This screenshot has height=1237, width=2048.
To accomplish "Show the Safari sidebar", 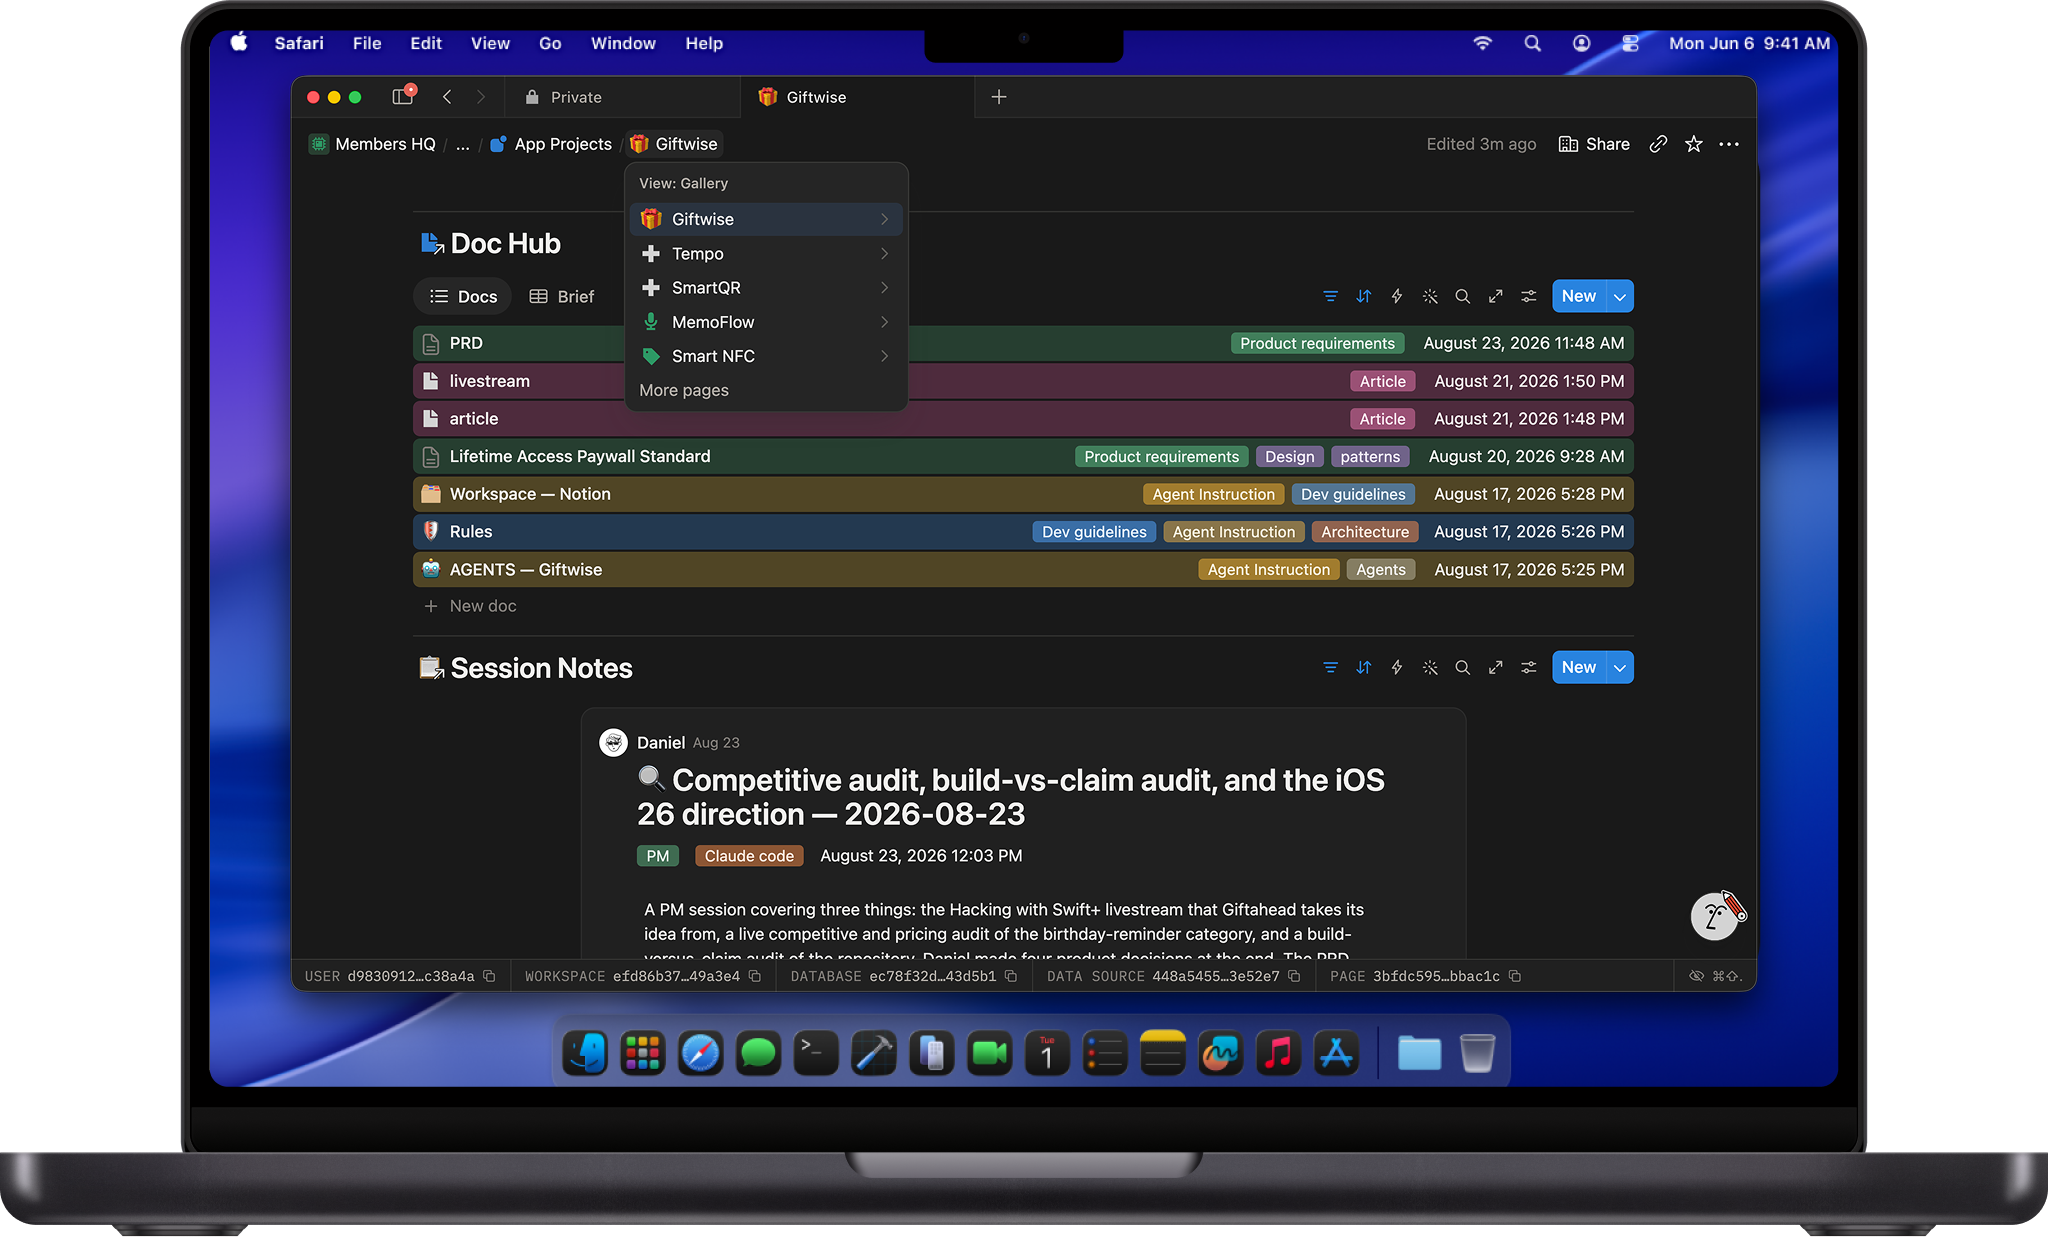I will tap(403, 97).
